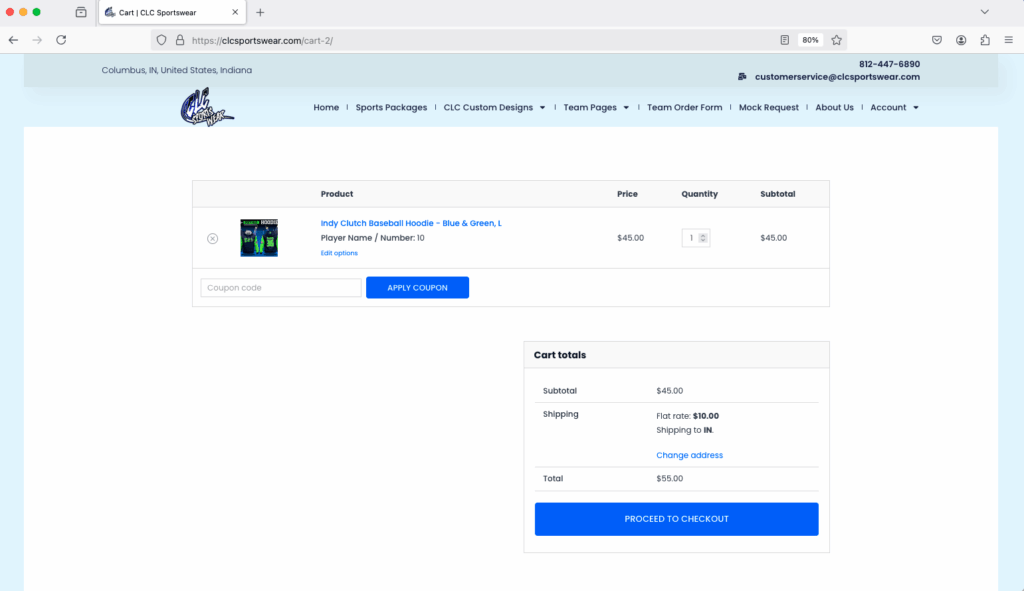Viewport: 1024px width, 591px height.
Task: Open the Pocket save icon
Action: (937, 40)
